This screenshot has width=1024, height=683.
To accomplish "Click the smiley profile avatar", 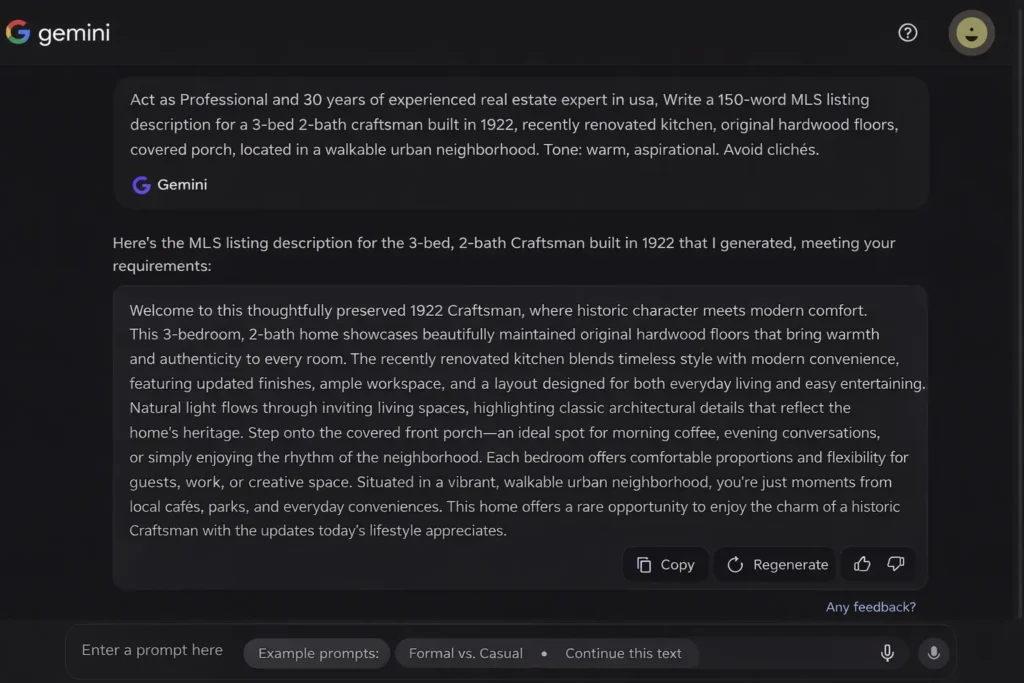I will (971, 33).
